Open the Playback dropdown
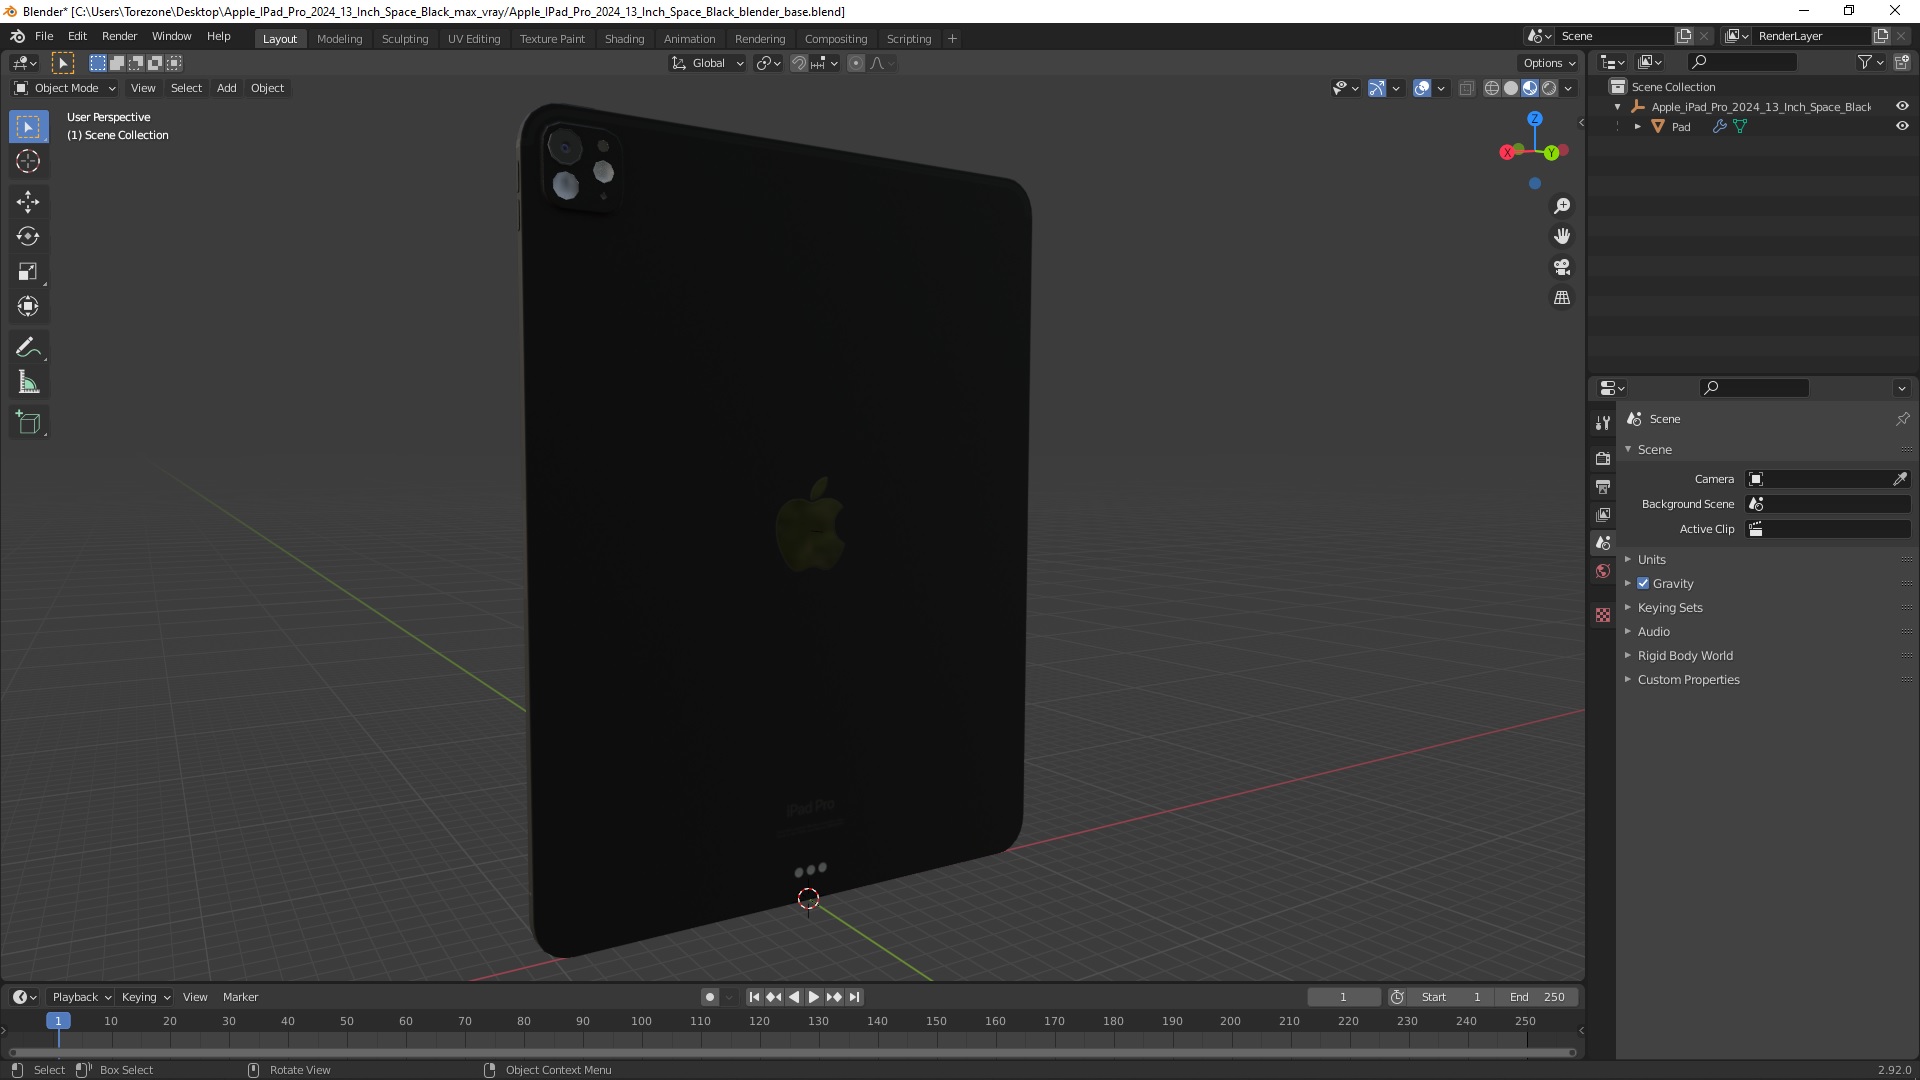Image resolution: width=1920 pixels, height=1080 pixels. 81,997
